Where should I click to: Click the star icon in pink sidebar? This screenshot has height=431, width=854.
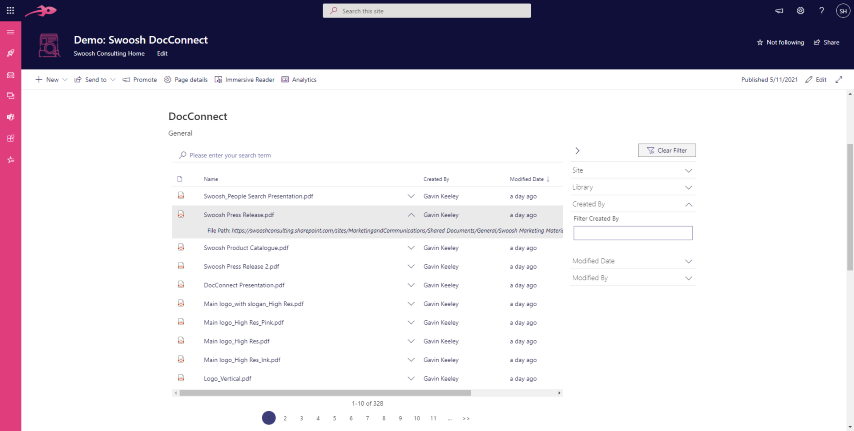[x=10, y=160]
